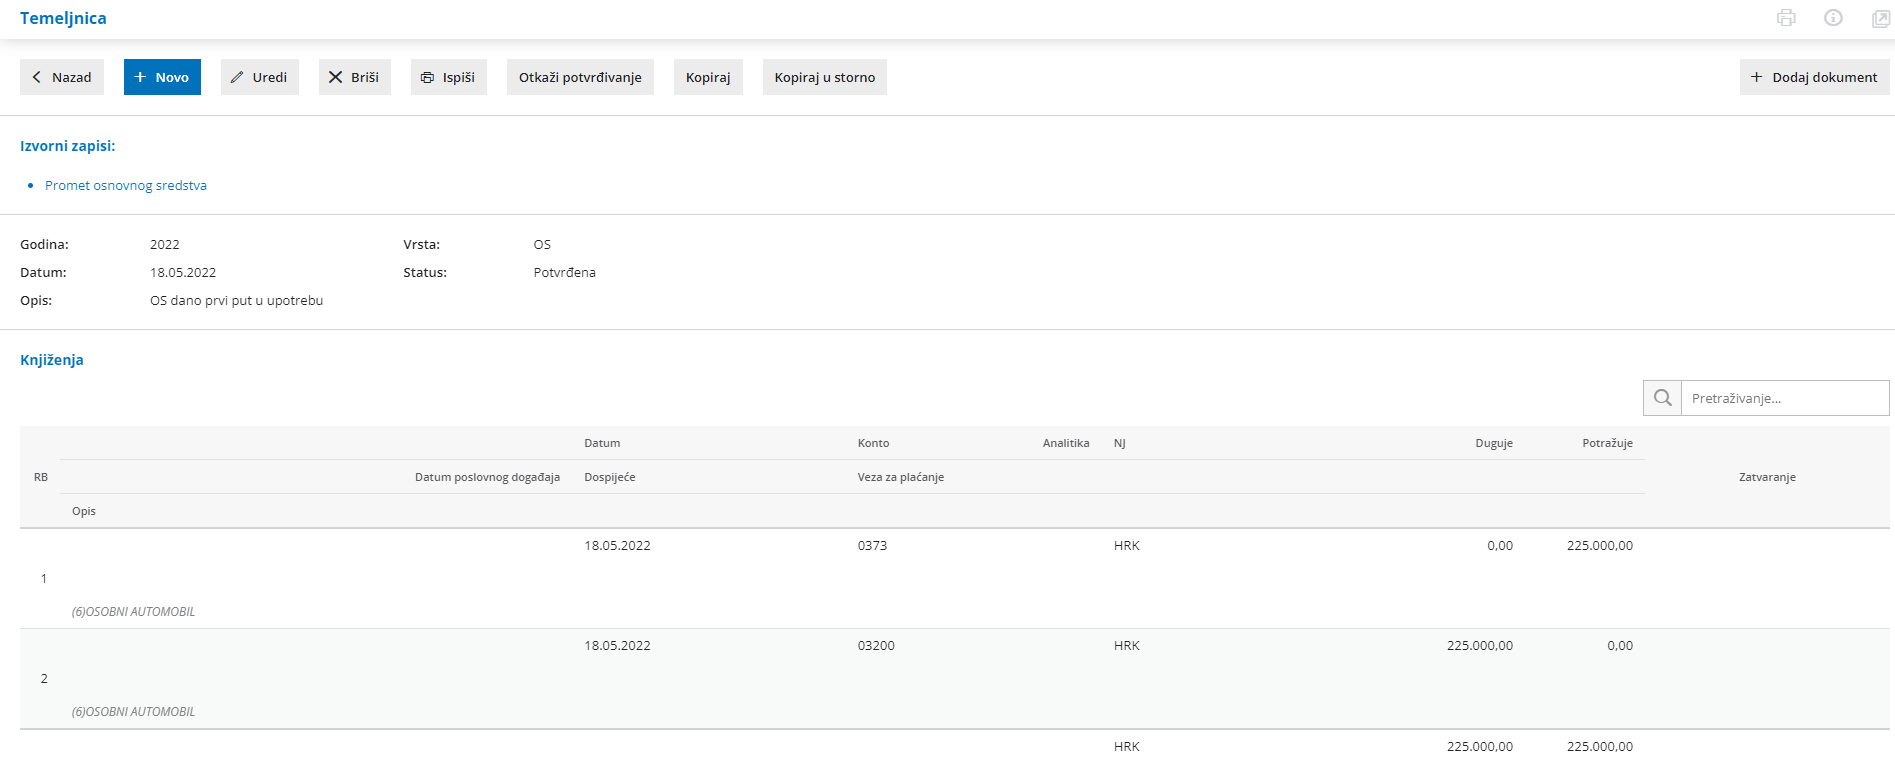Click the Temeljnica page title
This screenshot has height=770, width=1895.
63,18
